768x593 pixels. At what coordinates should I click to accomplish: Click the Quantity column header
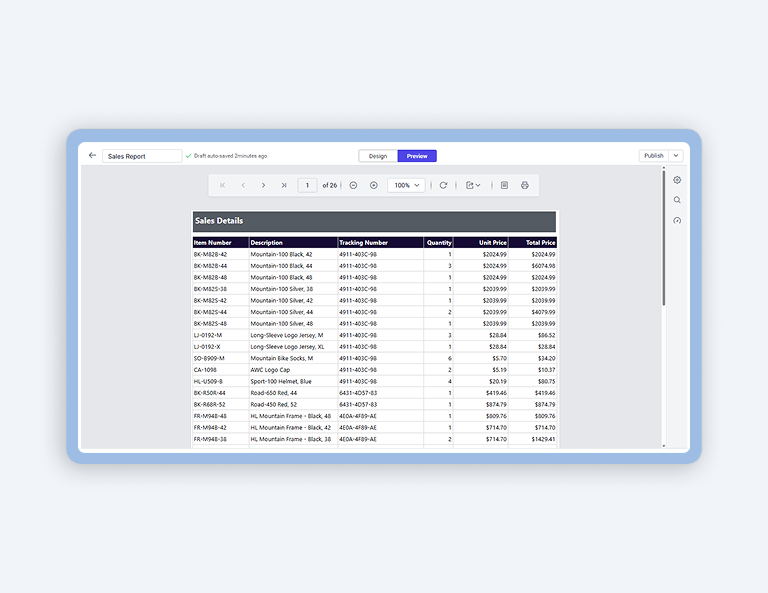[x=439, y=242]
